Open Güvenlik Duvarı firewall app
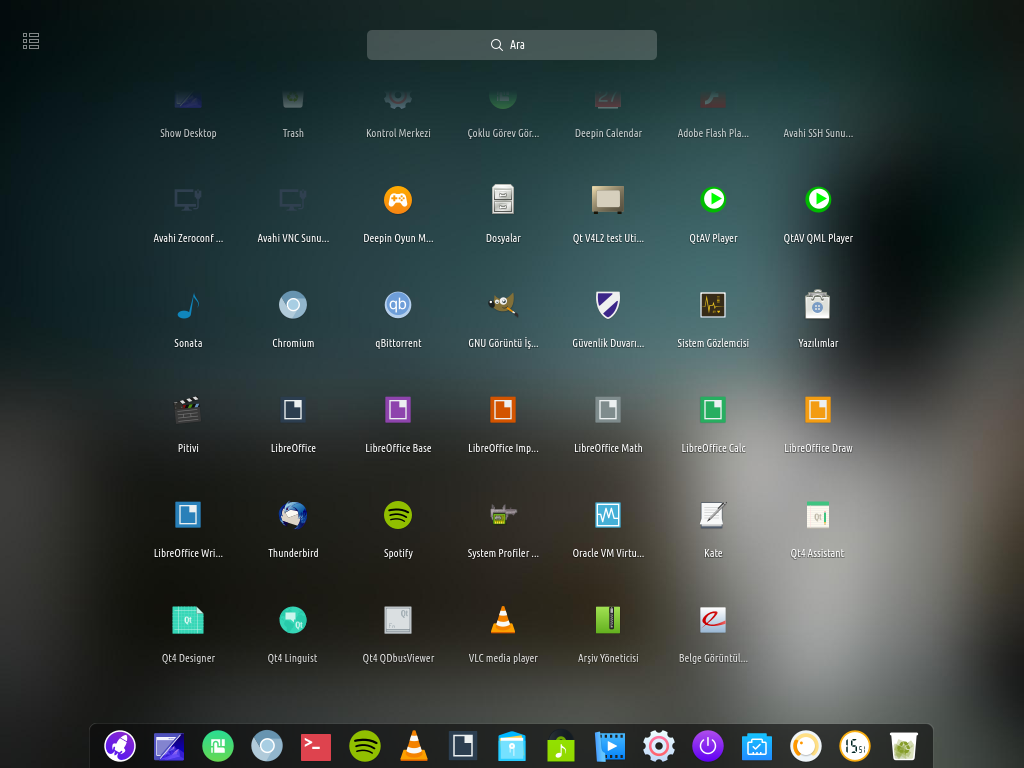 point(608,305)
